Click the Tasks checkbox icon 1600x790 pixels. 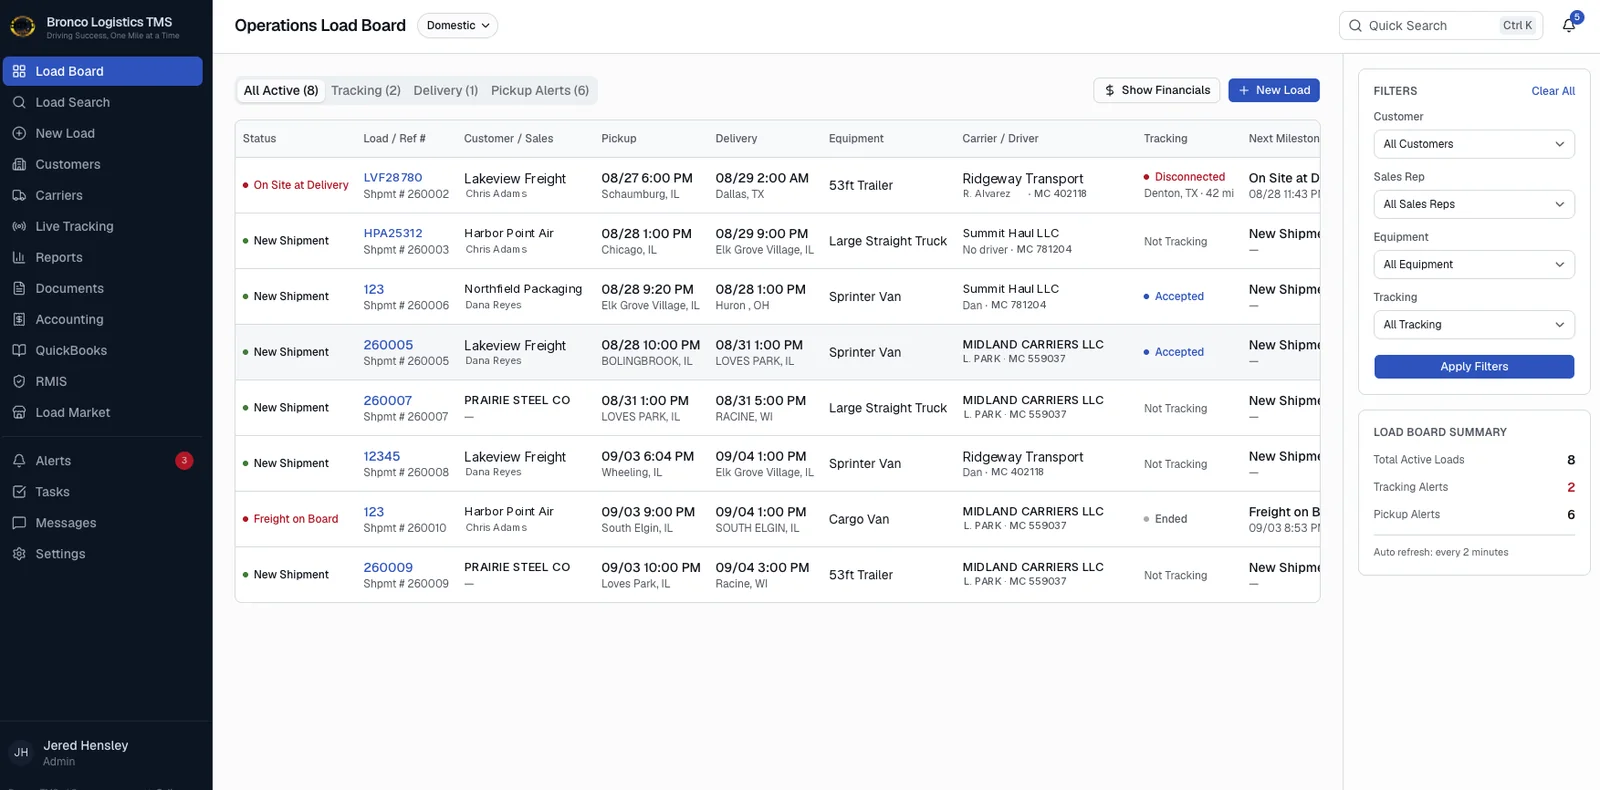tap(19, 492)
